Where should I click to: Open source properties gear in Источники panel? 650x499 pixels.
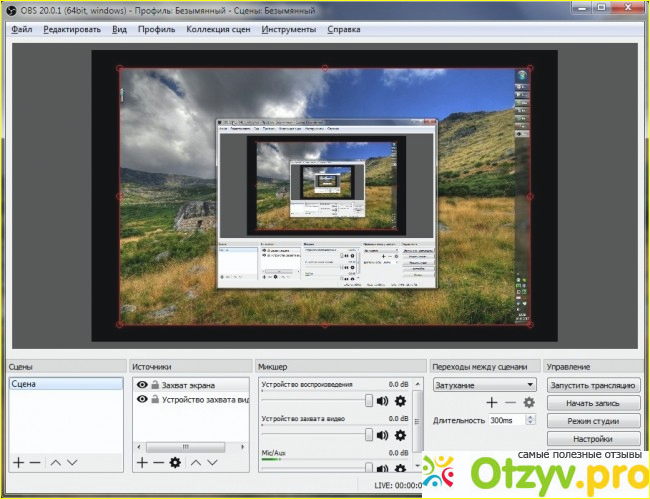point(175,462)
